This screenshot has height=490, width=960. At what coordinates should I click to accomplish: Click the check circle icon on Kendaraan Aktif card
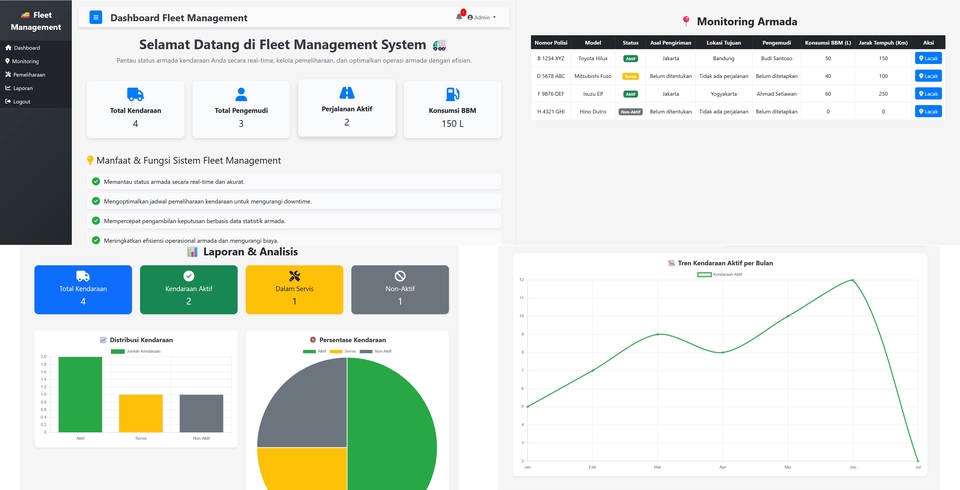pos(189,276)
